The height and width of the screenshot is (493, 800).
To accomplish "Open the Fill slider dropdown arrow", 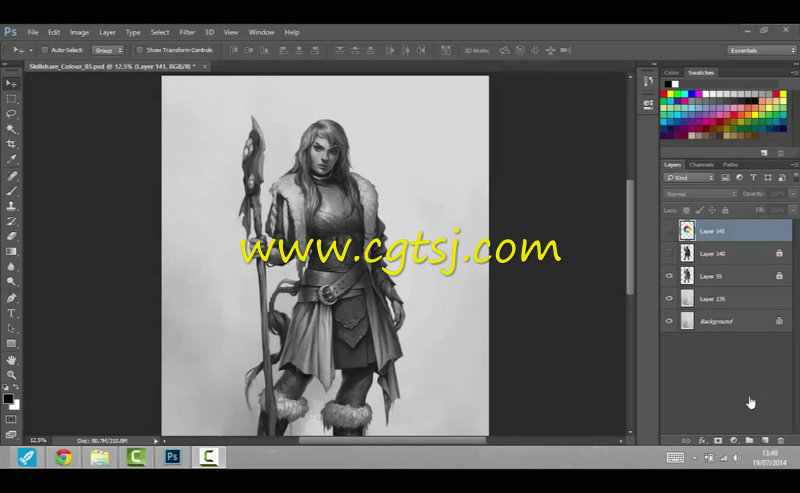I will point(792,210).
